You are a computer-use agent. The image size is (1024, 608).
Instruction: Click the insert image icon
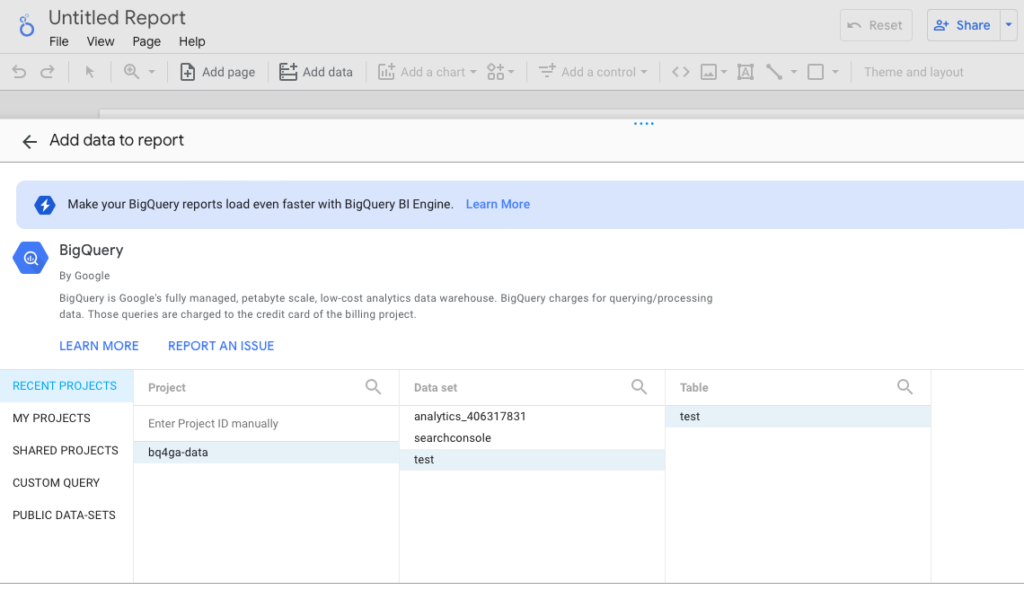(709, 72)
